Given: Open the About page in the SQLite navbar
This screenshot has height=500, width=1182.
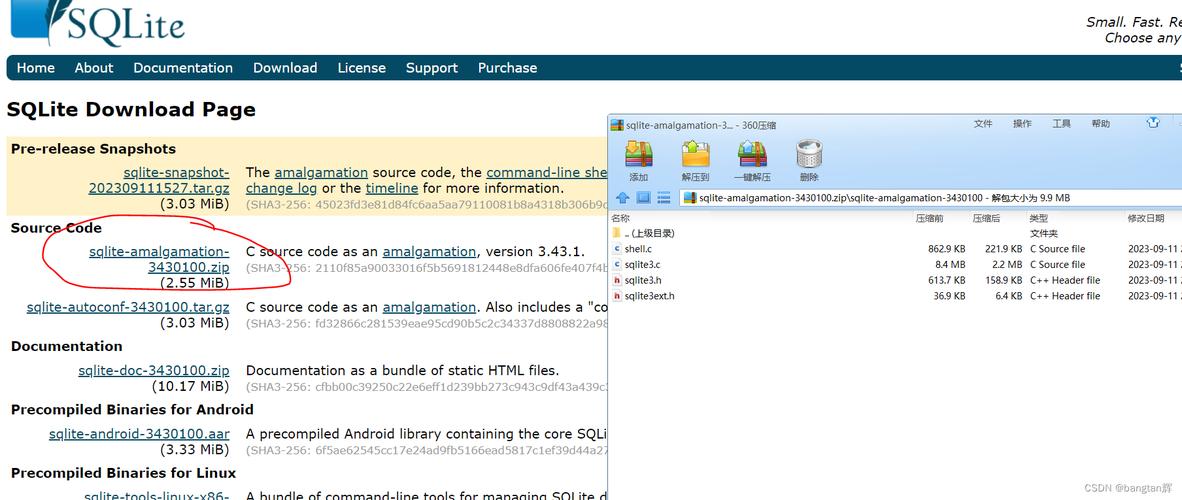Looking at the screenshot, I should click(x=93, y=68).
